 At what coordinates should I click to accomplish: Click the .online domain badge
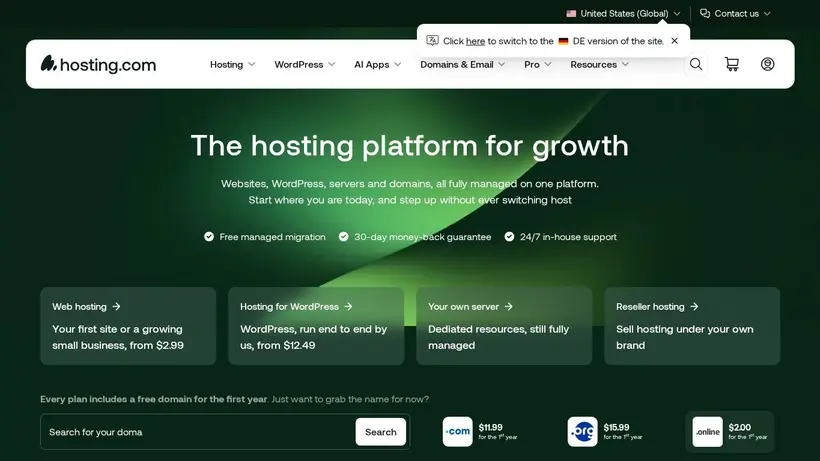(x=708, y=432)
